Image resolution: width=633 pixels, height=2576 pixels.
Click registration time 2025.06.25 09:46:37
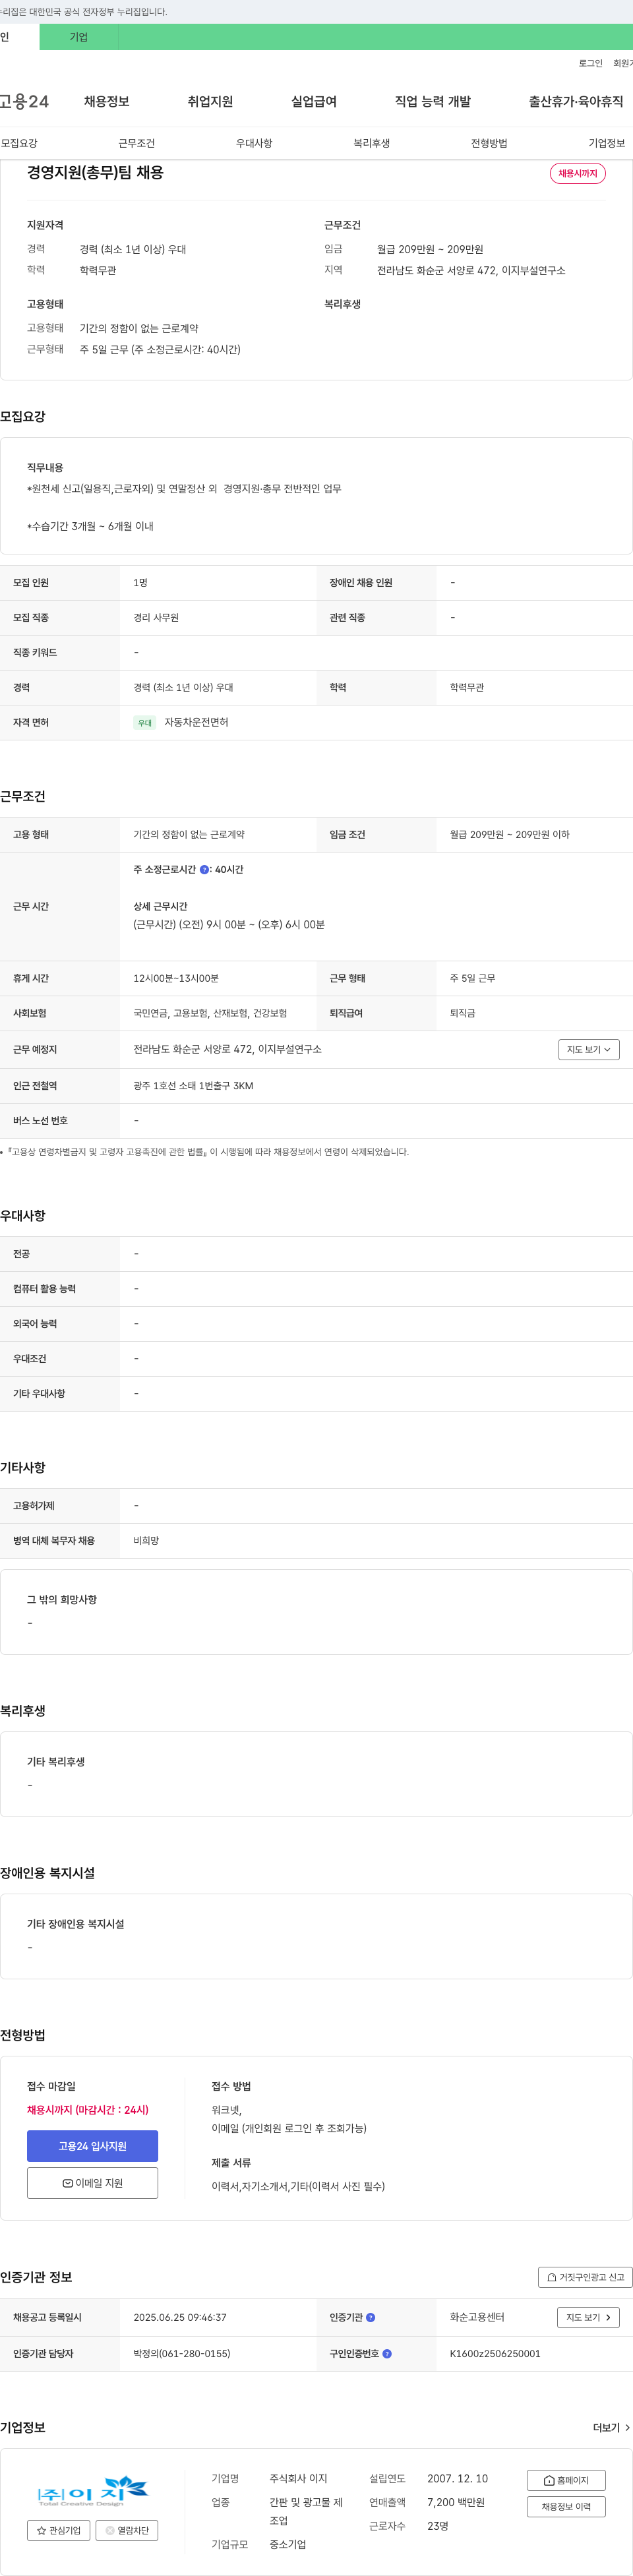[180, 2317]
